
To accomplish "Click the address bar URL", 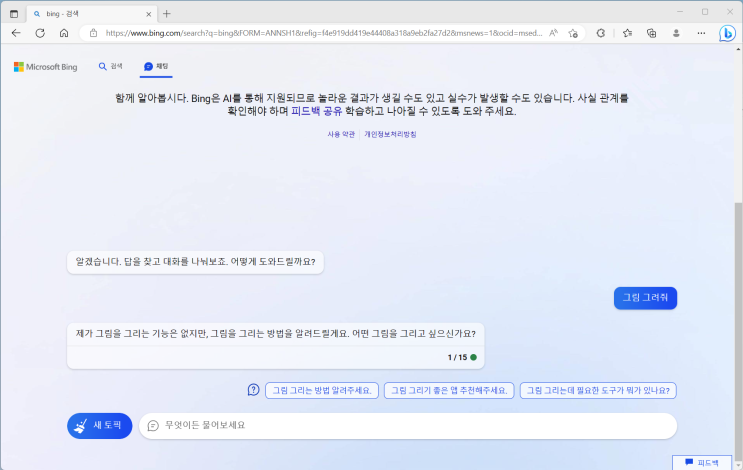I will (324, 33).
